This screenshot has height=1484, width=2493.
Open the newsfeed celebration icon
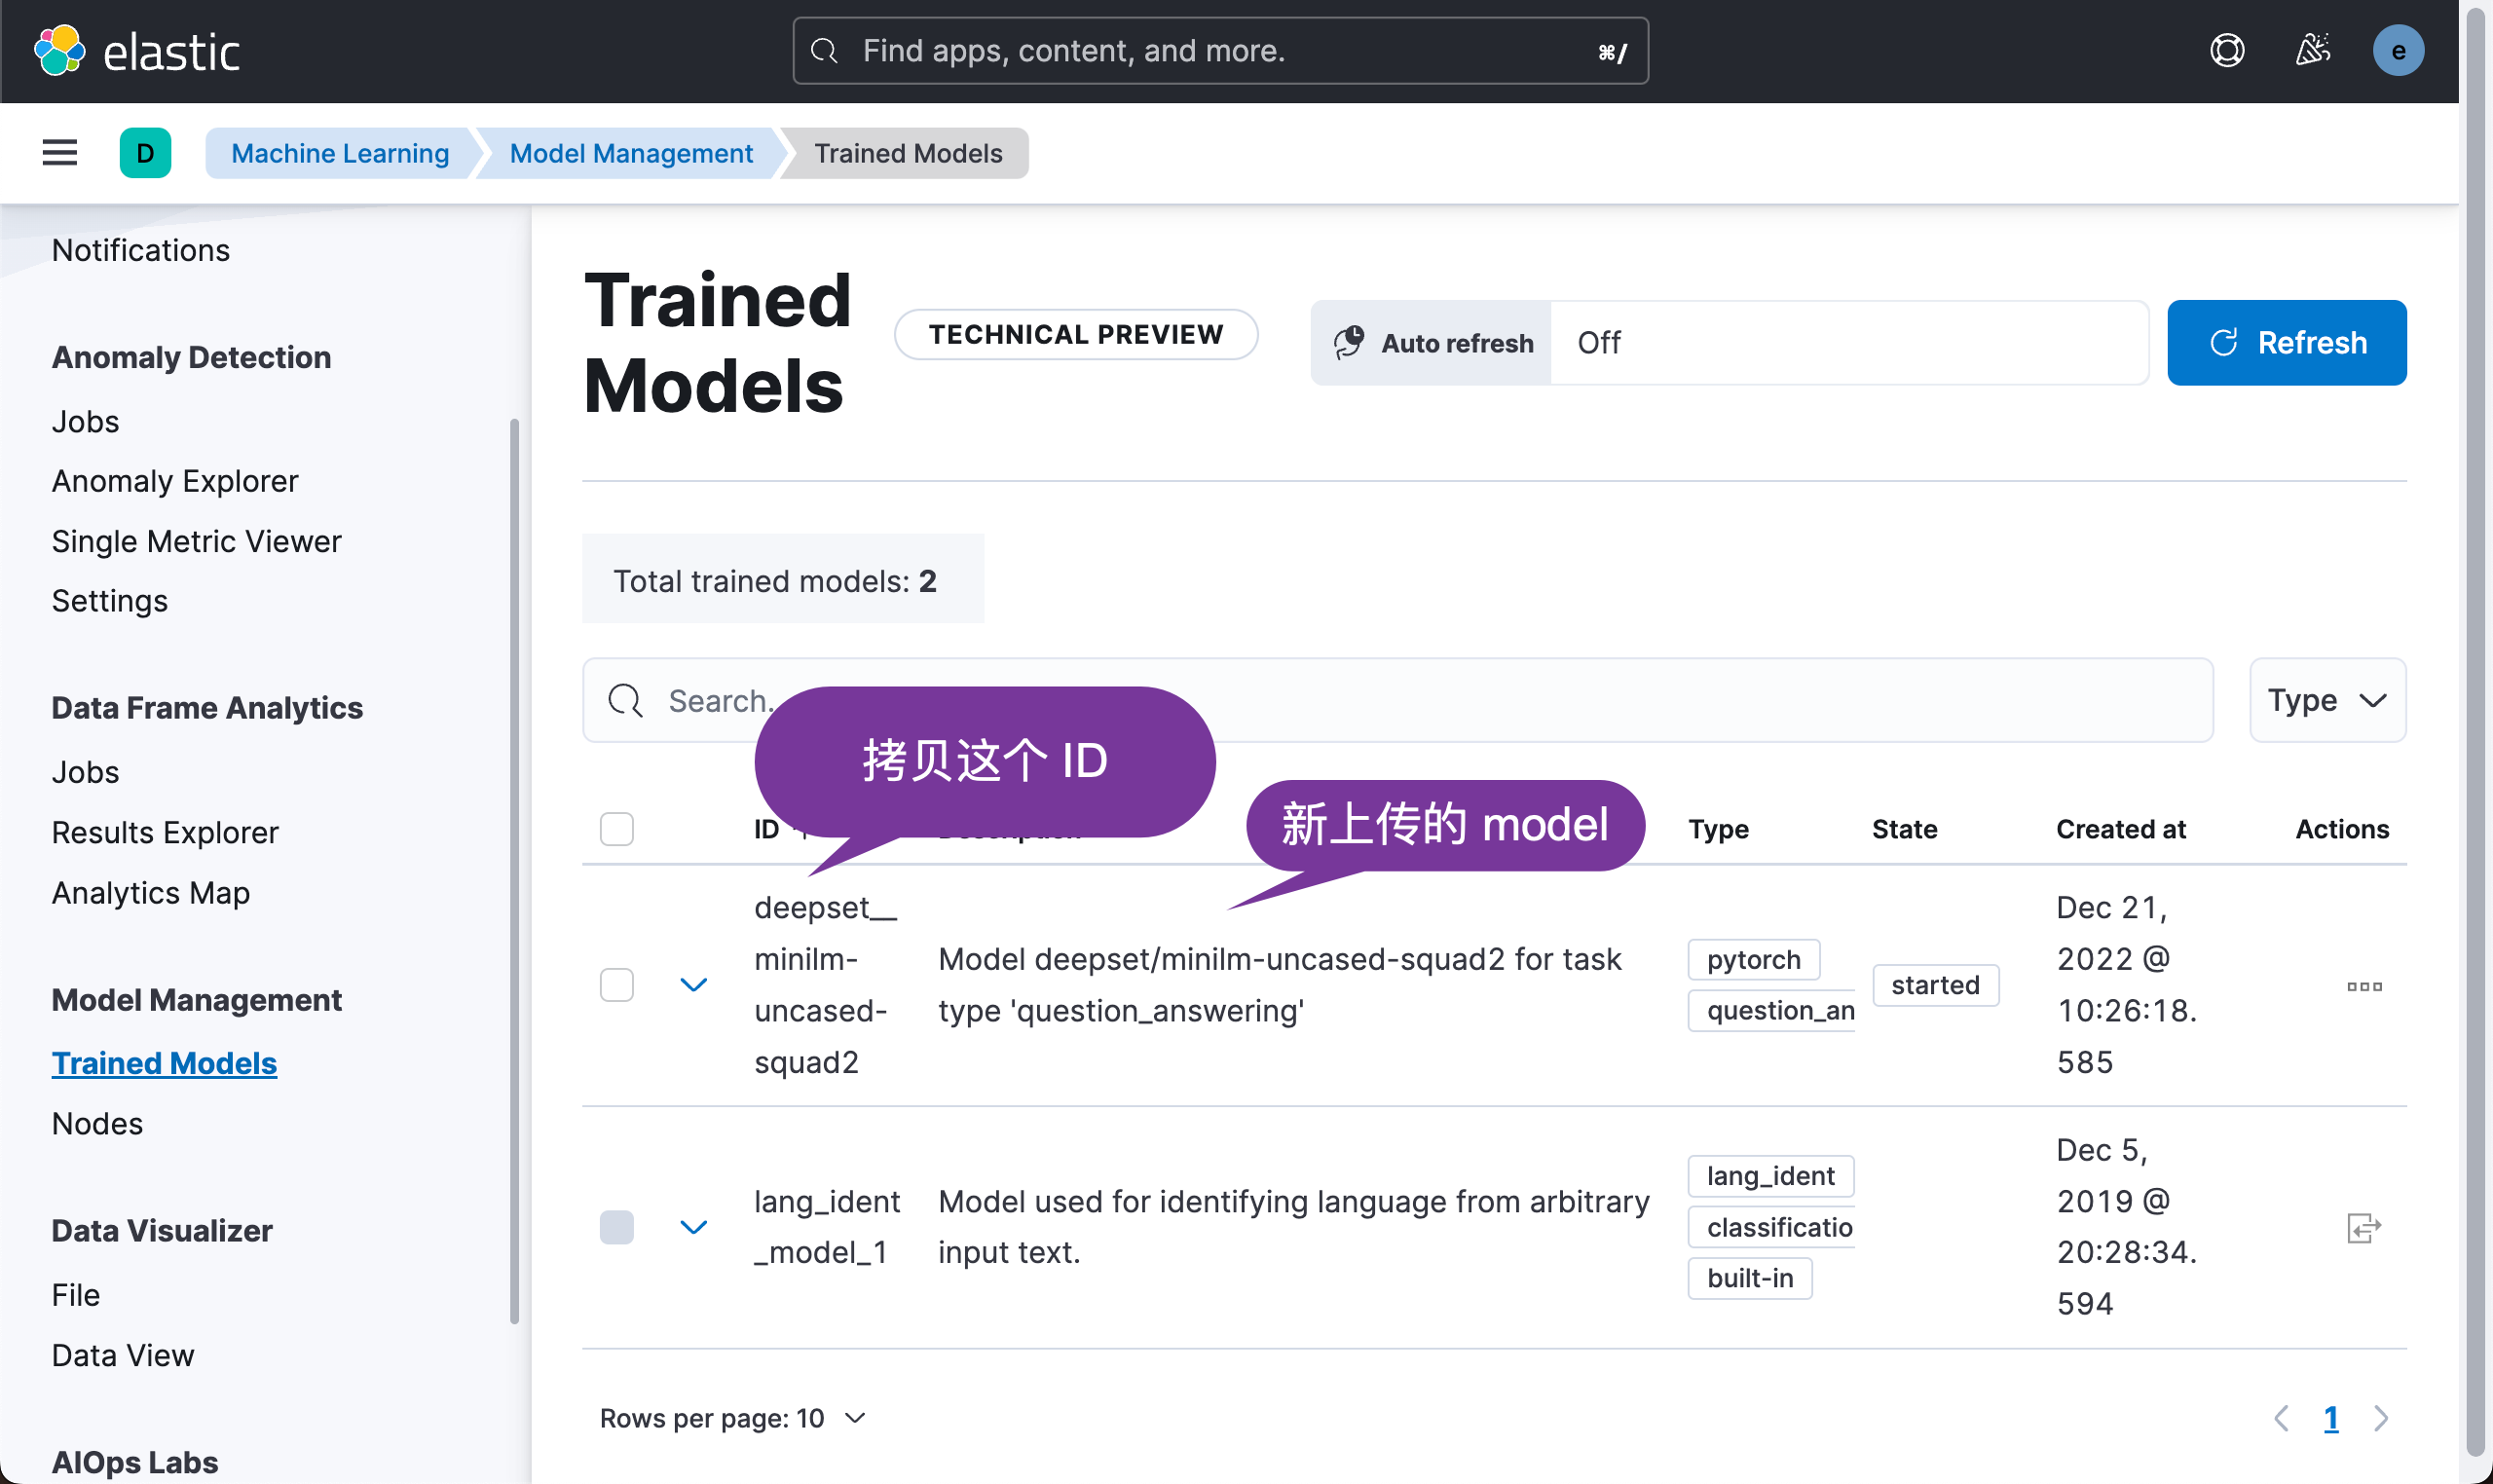[2312, 50]
